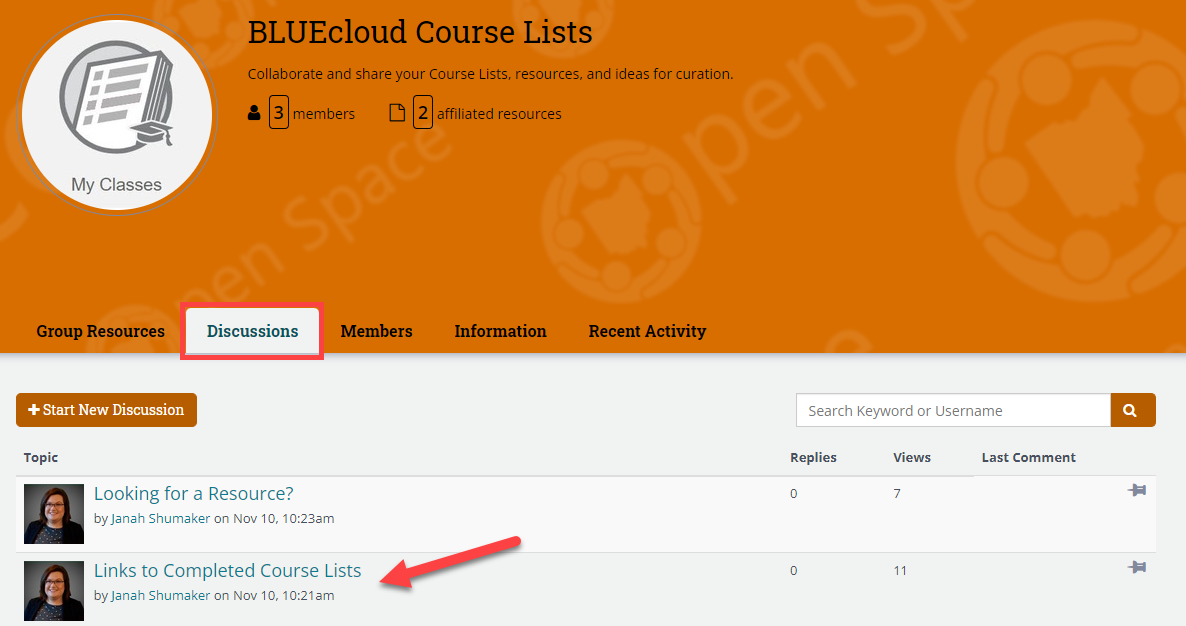The image size is (1186, 626).
Task: Open the Information tab
Action: [500, 331]
